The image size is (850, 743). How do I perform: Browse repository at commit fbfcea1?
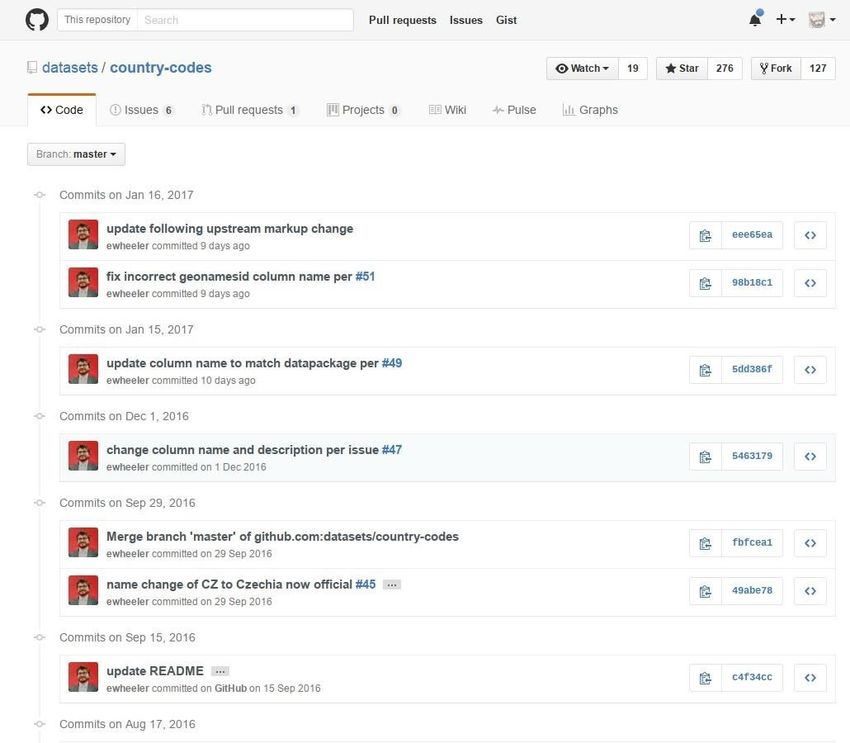pyautogui.click(x=810, y=543)
